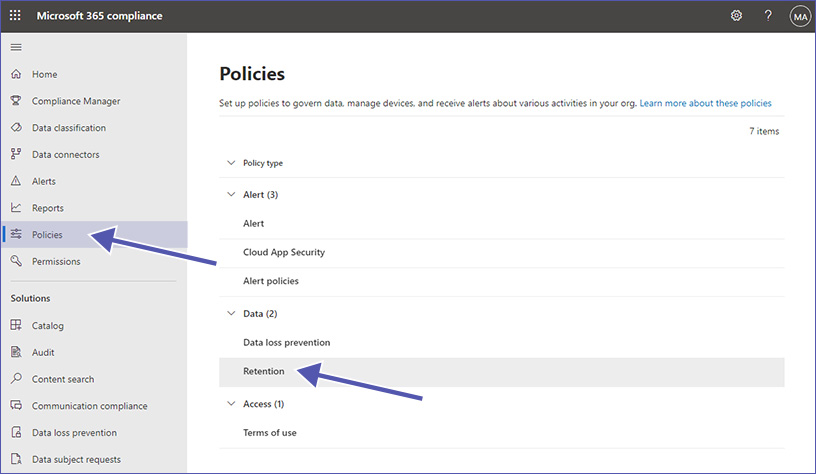
Task: Click the Permissions key icon
Action: click(16, 261)
